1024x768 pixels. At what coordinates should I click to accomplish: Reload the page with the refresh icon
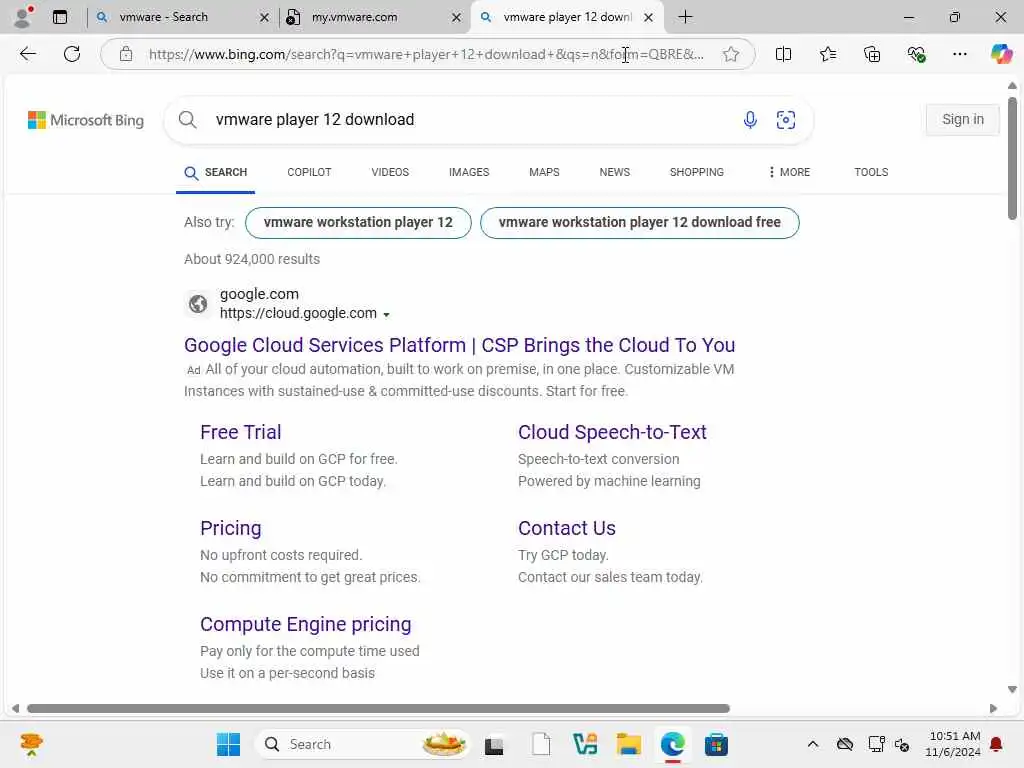[x=72, y=54]
